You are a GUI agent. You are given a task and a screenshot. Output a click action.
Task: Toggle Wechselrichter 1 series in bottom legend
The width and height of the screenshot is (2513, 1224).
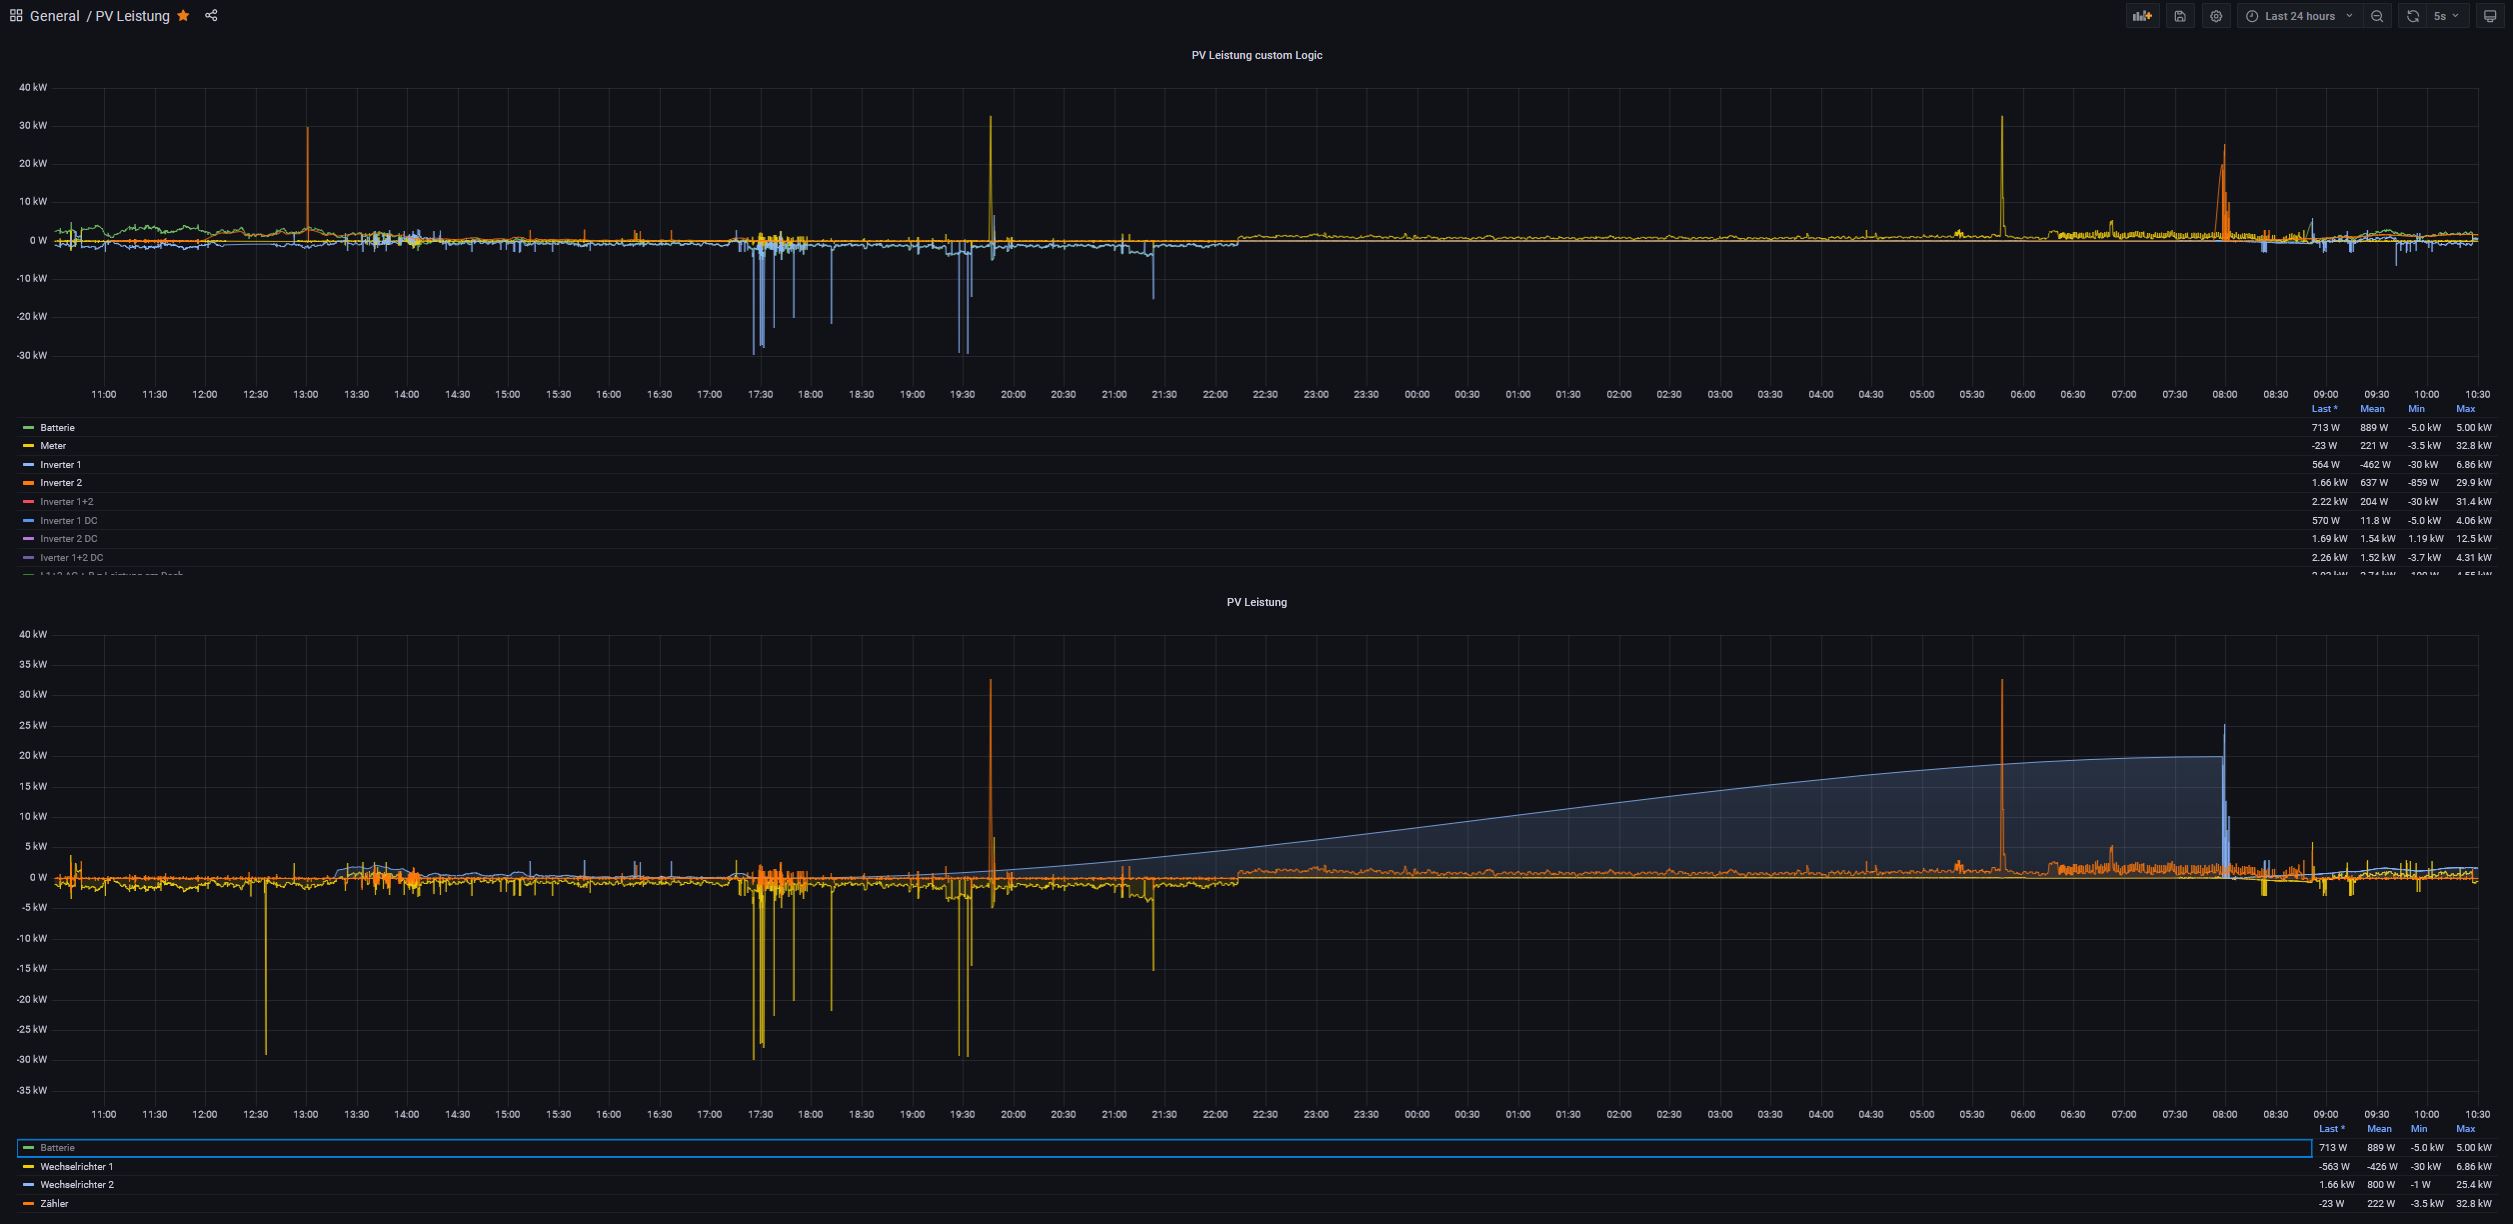(x=76, y=1167)
